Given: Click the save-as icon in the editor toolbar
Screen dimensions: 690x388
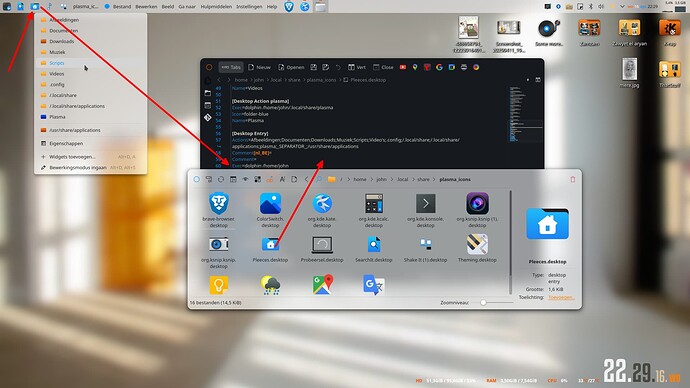Looking at the screenshot, I should point(326,67).
